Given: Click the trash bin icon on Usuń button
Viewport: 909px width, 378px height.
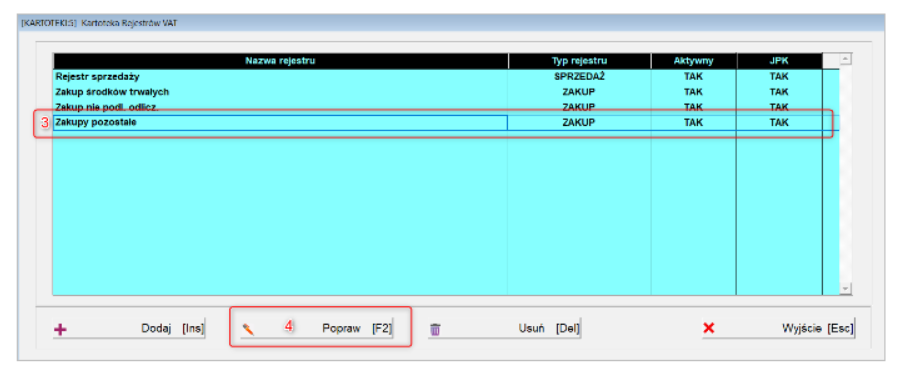Looking at the screenshot, I should click(x=435, y=329).
